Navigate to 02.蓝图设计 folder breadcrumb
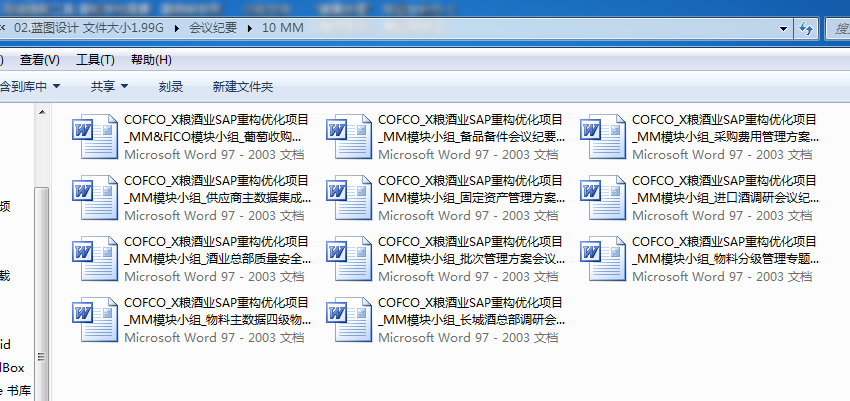850x401 pixels. 89,28
